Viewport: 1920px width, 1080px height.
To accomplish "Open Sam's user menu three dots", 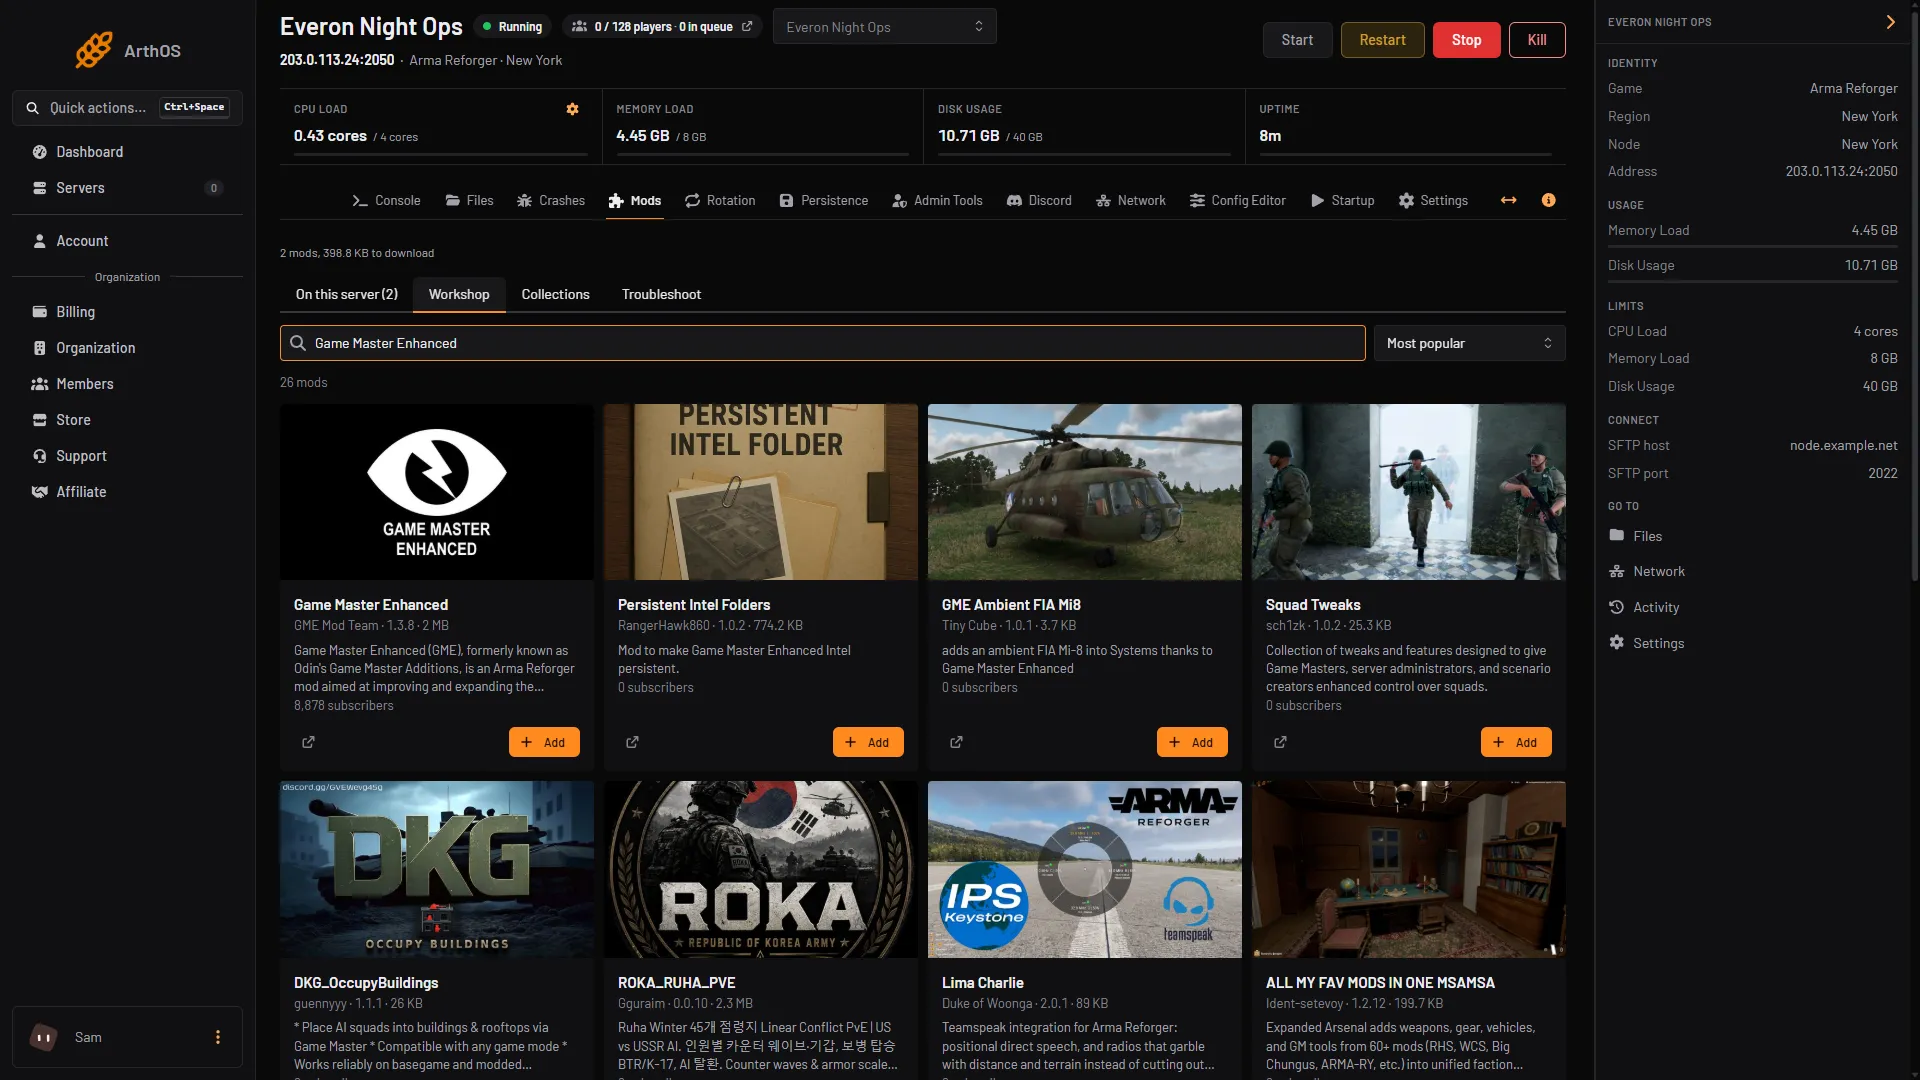I will [x=218, y=1037].
